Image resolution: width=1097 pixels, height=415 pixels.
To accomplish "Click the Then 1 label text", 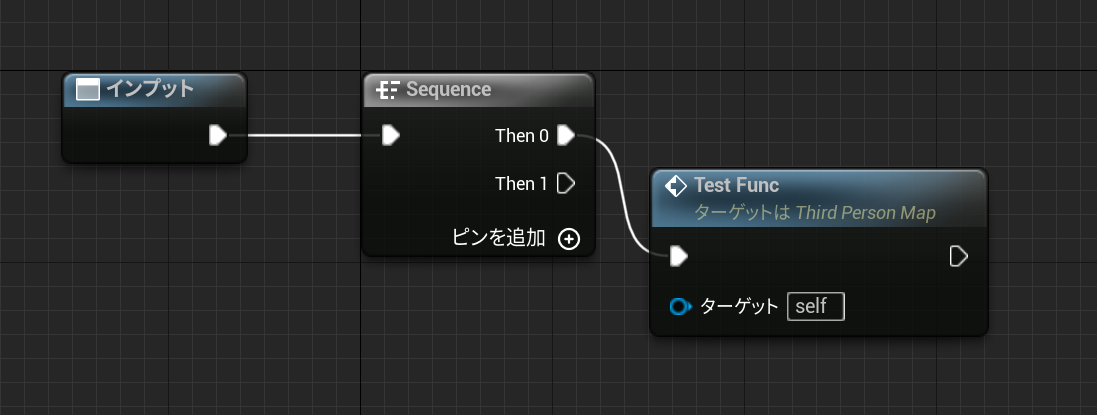I will [x=521, y=184].
